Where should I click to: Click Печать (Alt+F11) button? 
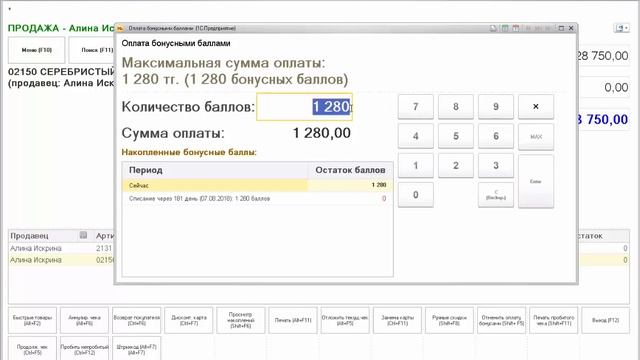[293, 320]
